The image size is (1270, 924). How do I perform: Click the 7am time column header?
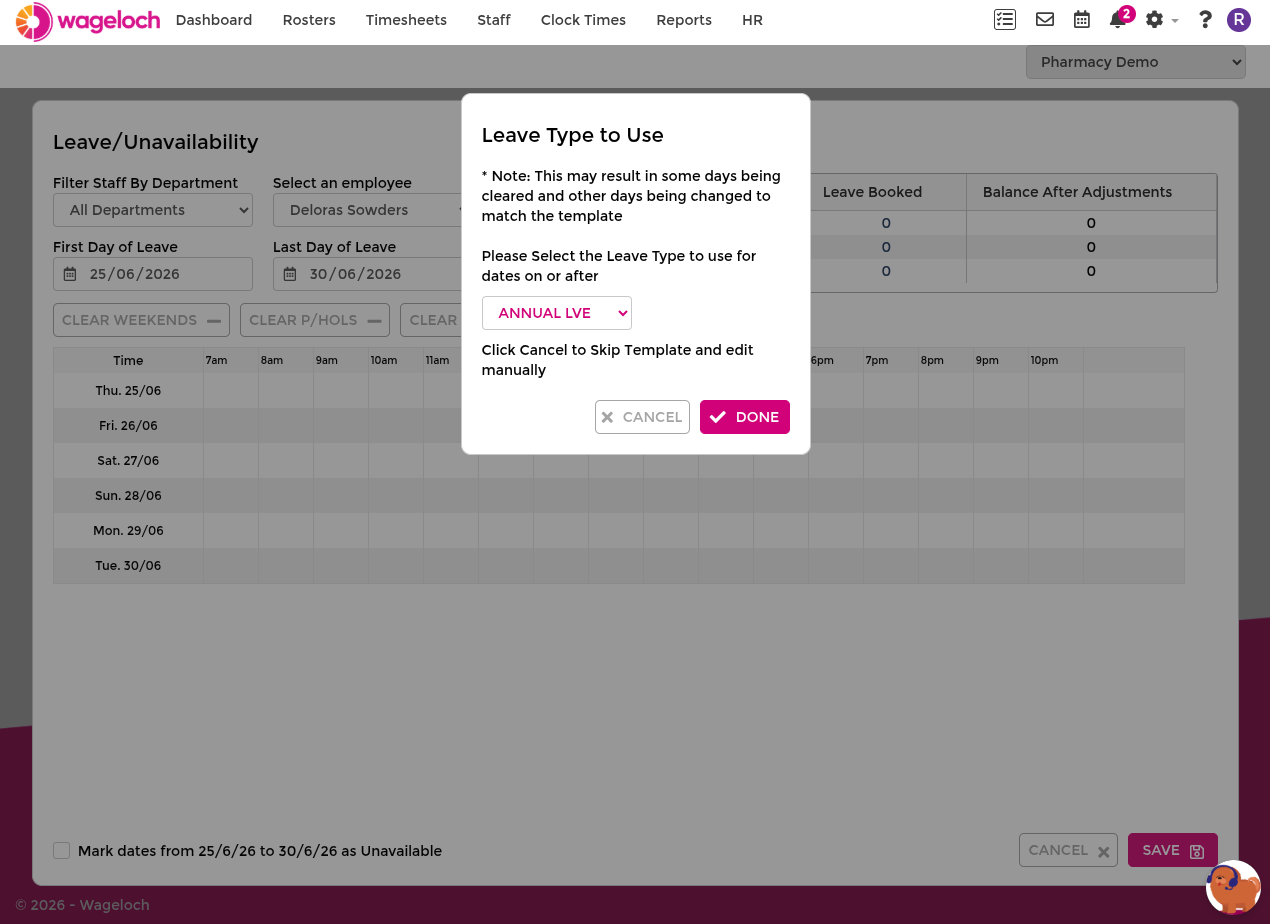click(216, 360)
